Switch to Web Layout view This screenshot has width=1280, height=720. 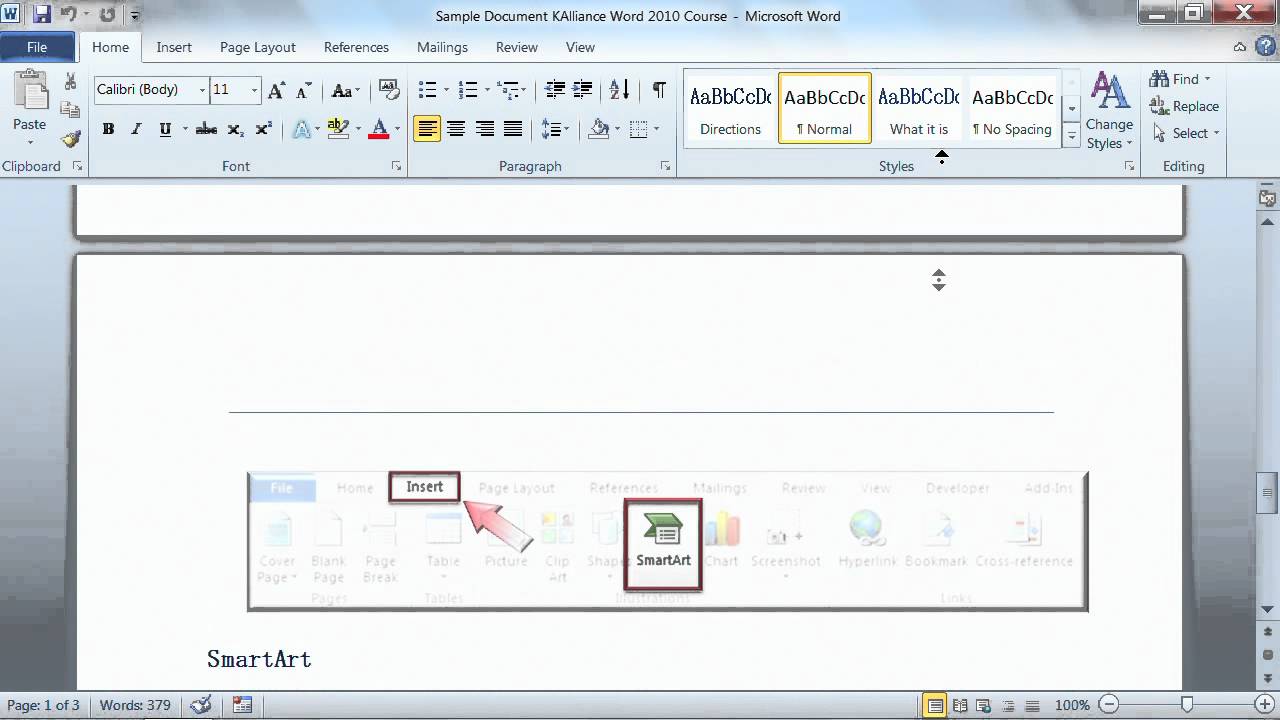984,706
